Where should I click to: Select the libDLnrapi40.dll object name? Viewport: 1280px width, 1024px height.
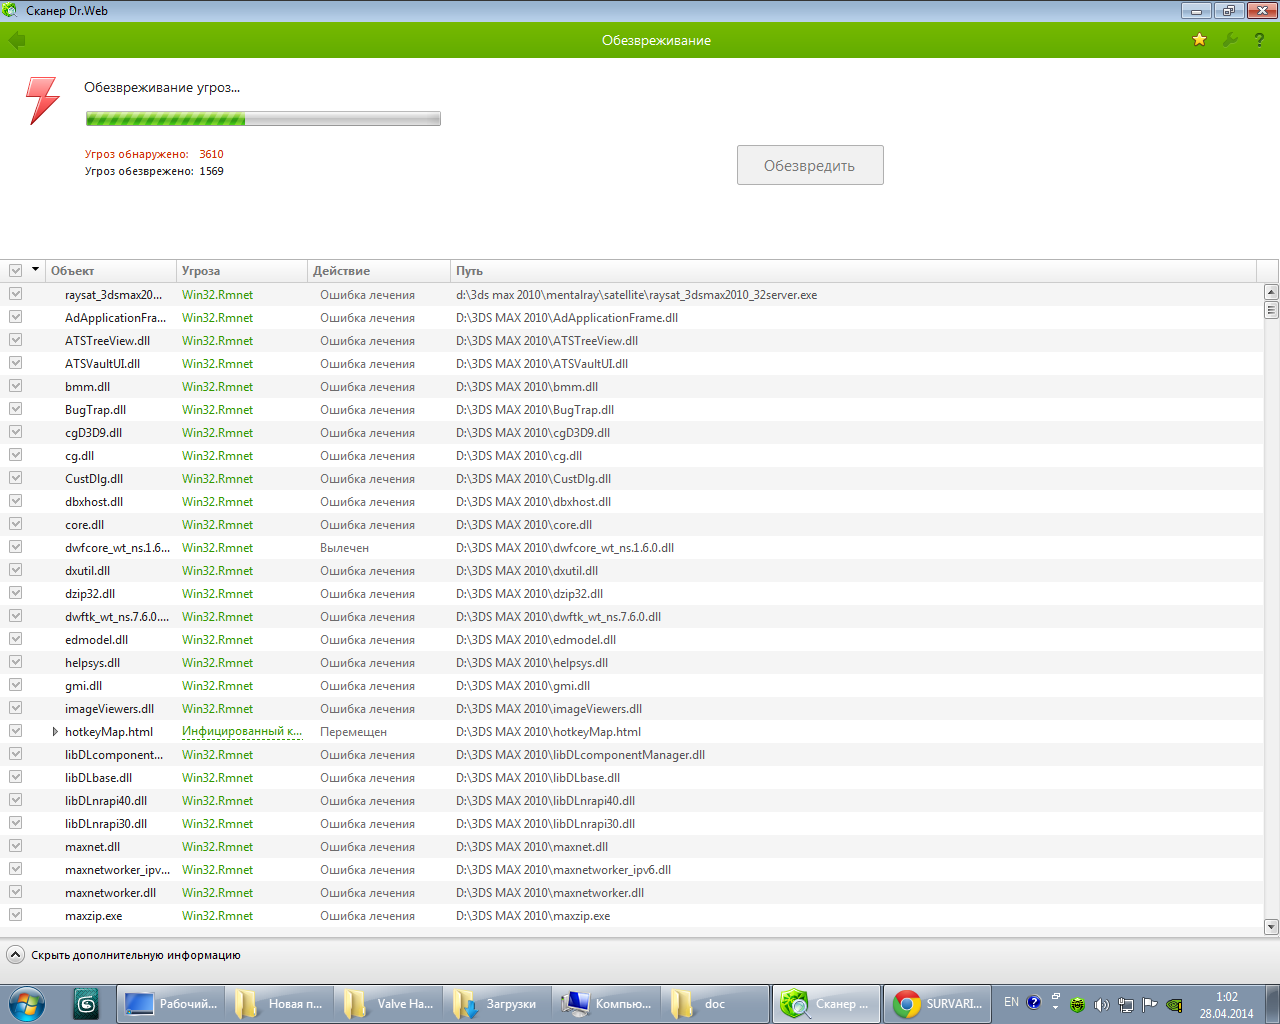pos(106,801)
